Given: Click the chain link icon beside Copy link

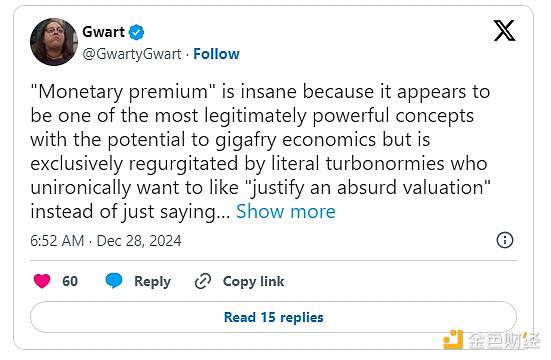Looking at the screenshot, I should (203, 281).
